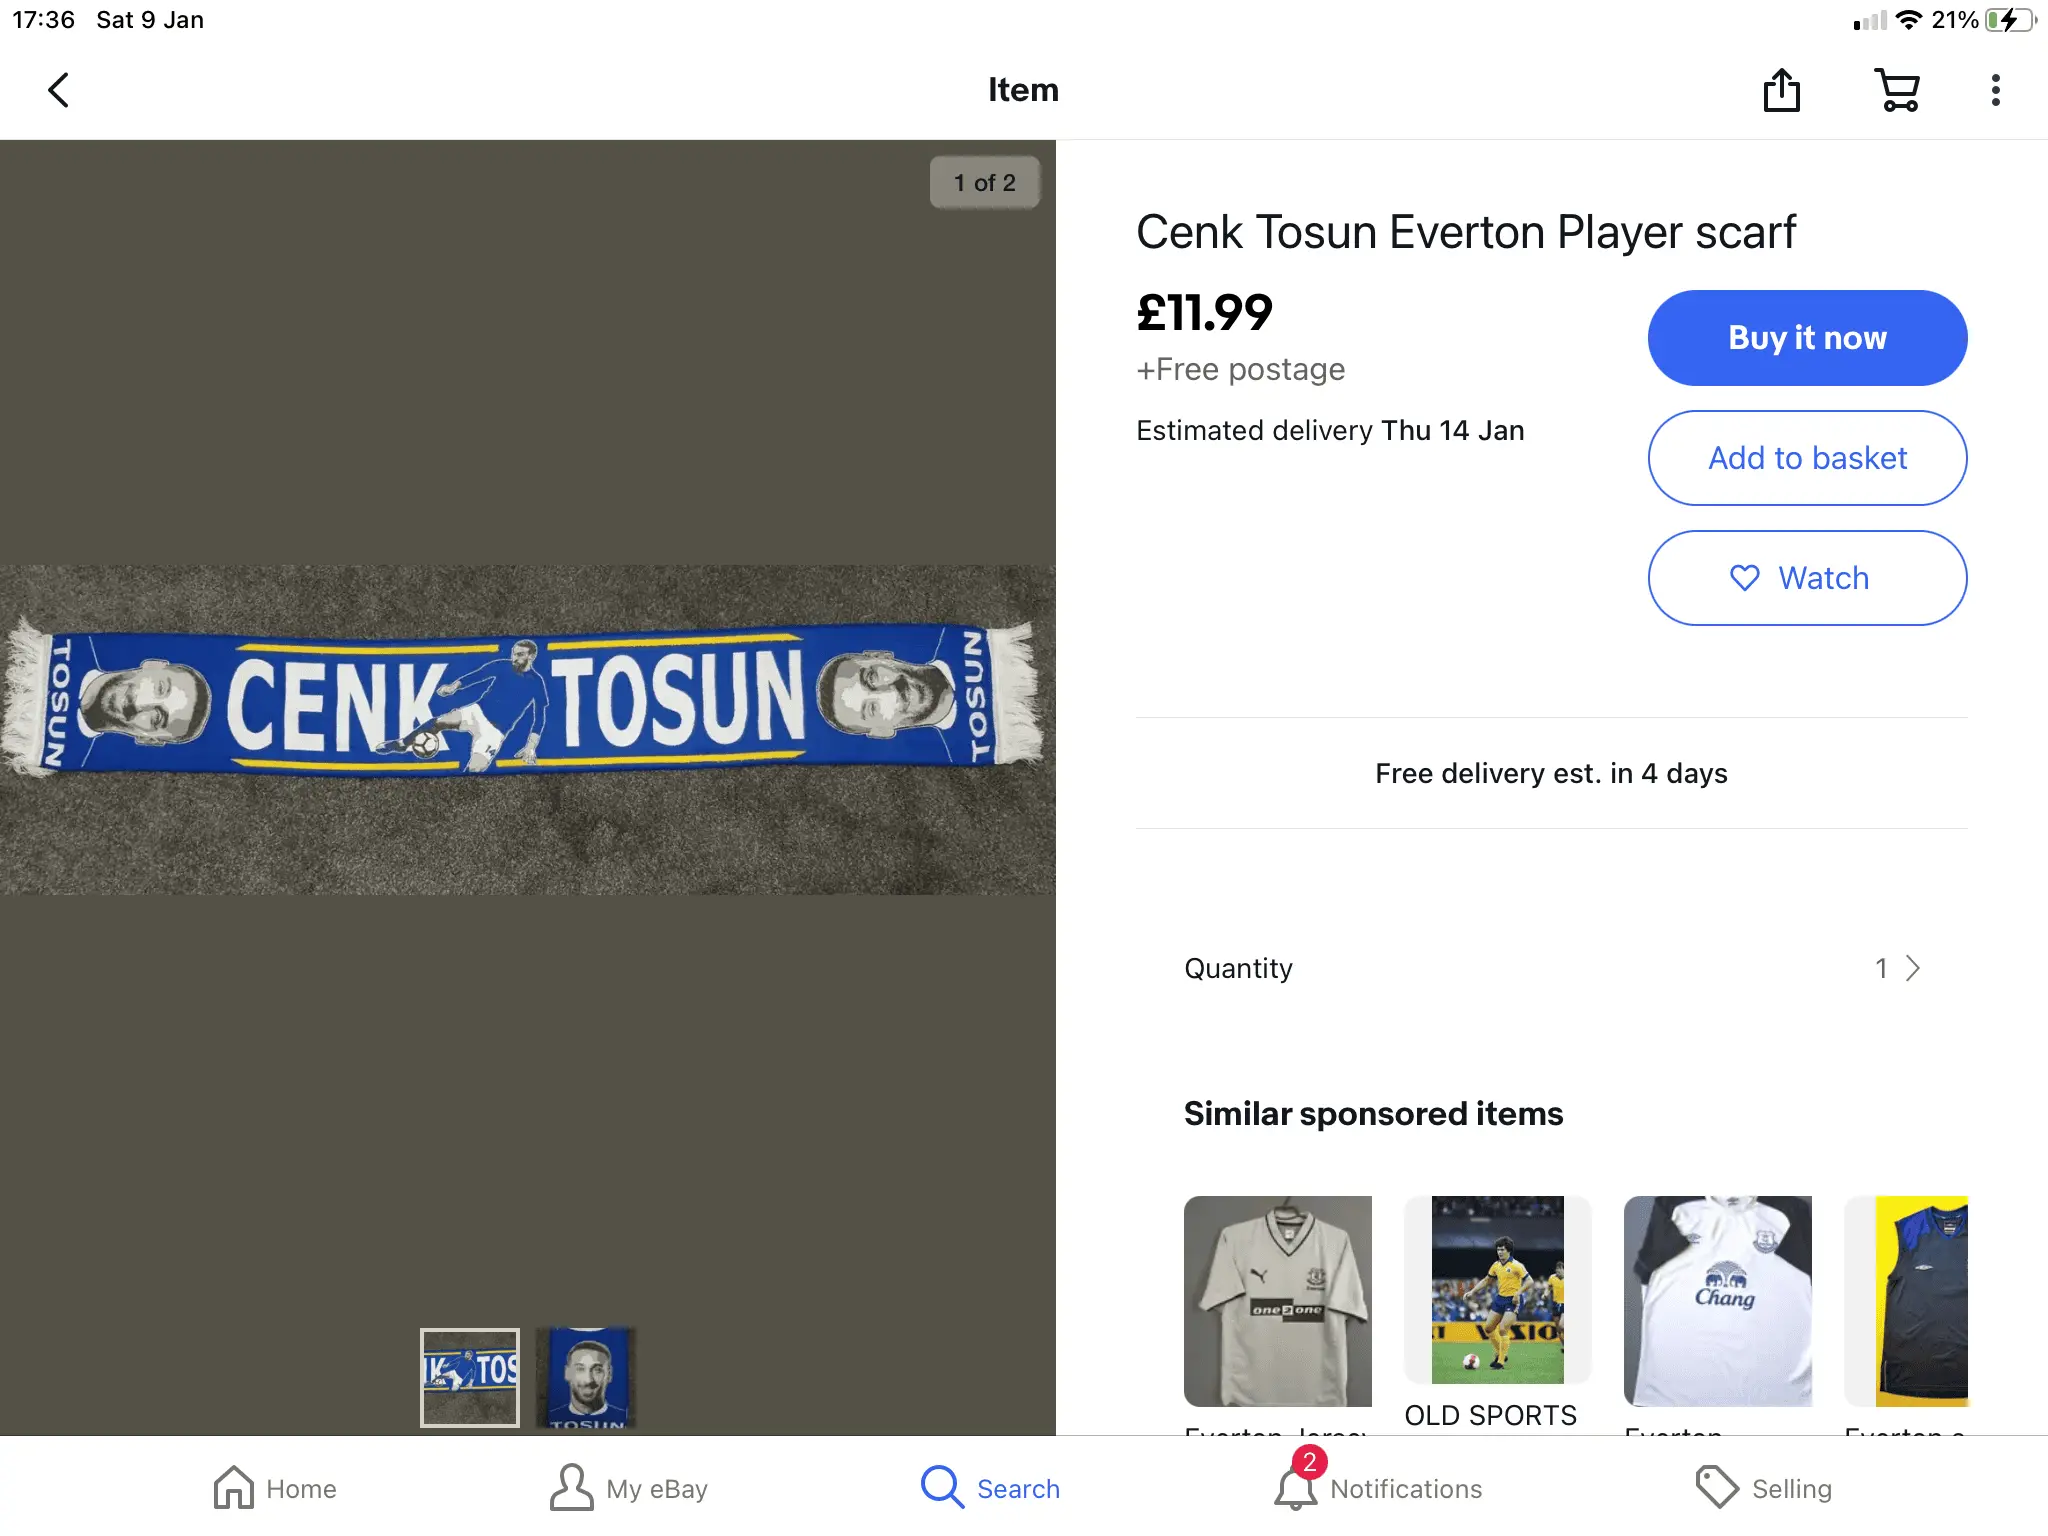Go to the Home tab
The width and height of the screenshot is (2048, 1536).
[275, 1488]
